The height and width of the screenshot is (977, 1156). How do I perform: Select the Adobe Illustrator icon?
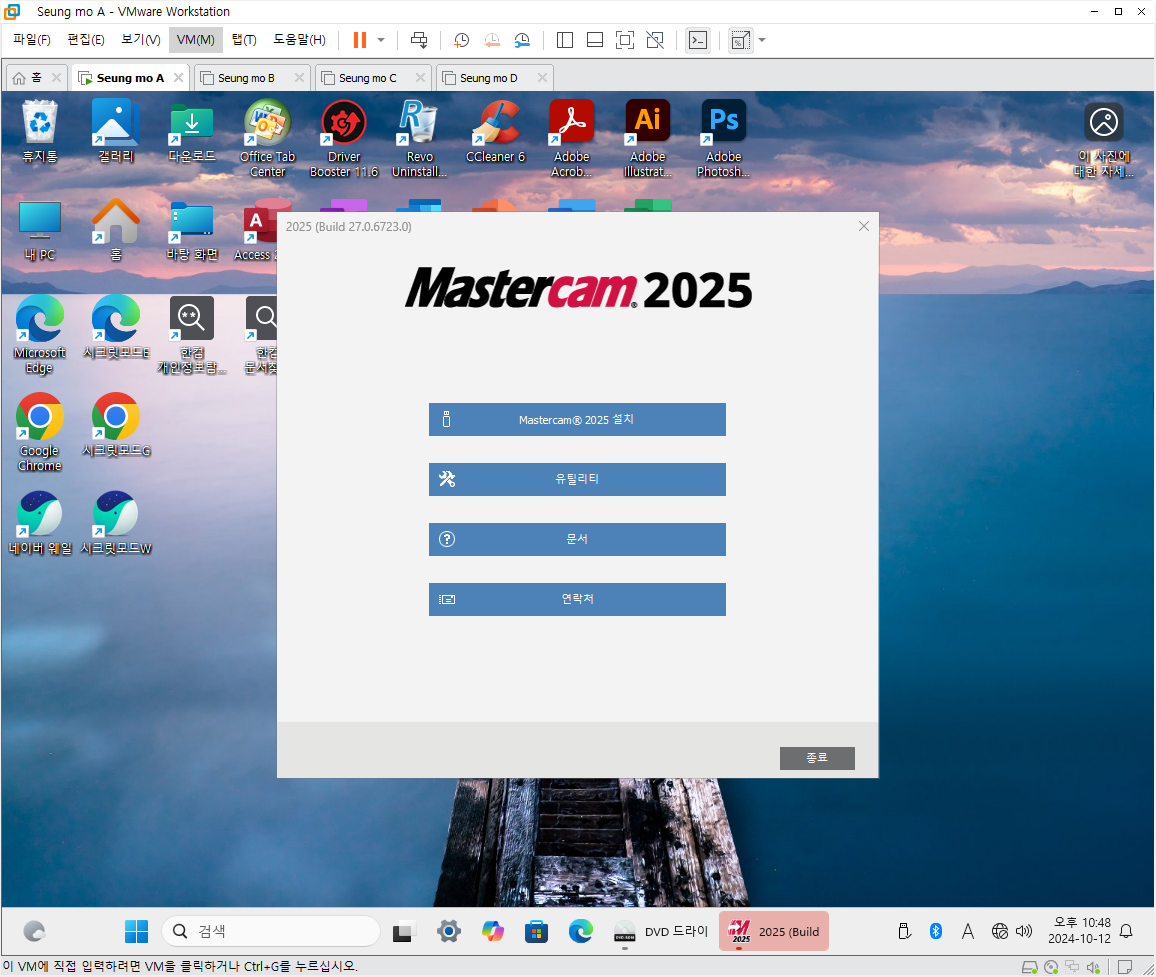647,139
